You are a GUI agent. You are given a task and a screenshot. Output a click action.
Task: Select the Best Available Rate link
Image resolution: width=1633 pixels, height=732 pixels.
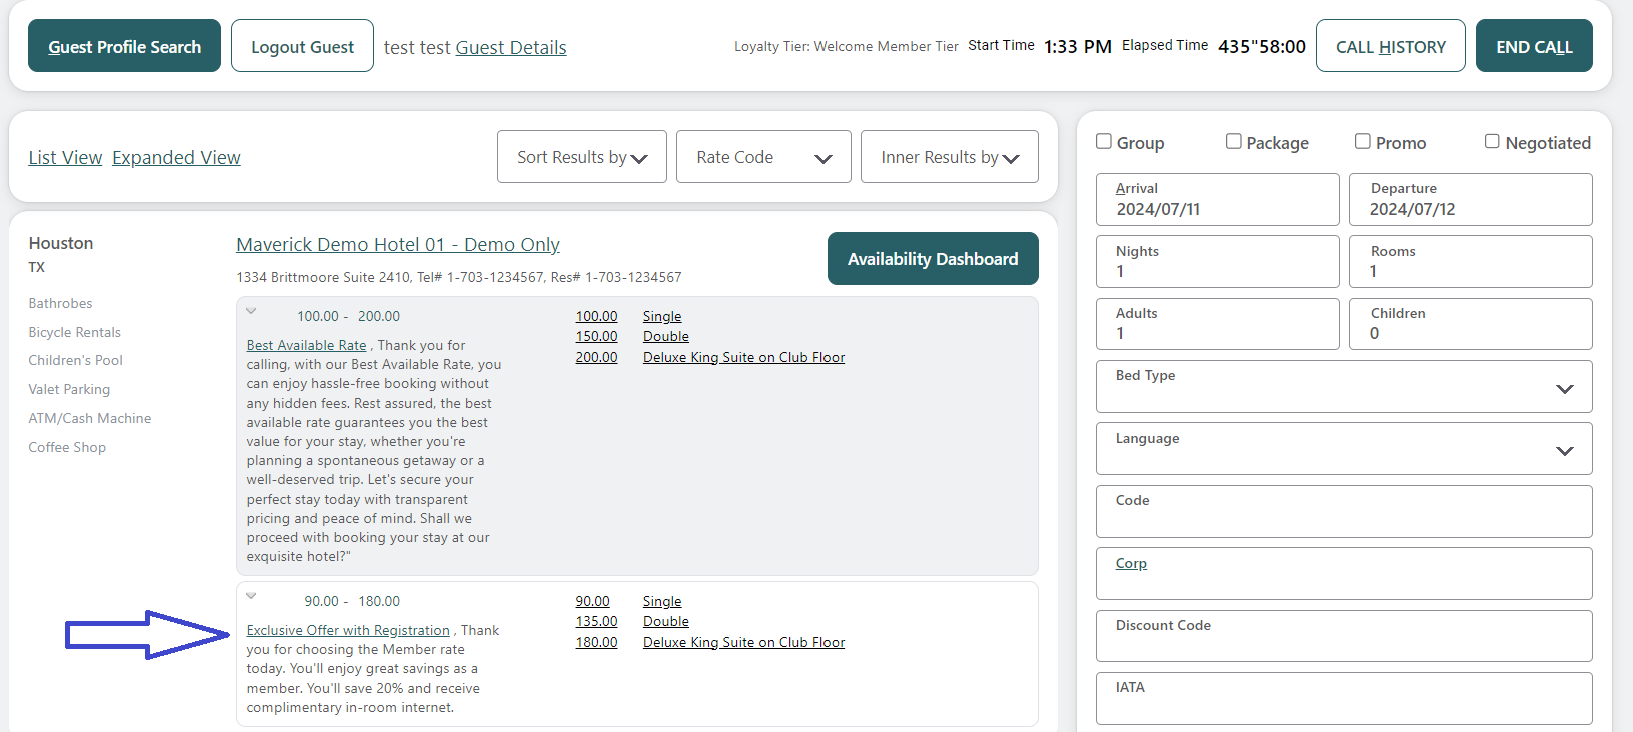(307, 345)
